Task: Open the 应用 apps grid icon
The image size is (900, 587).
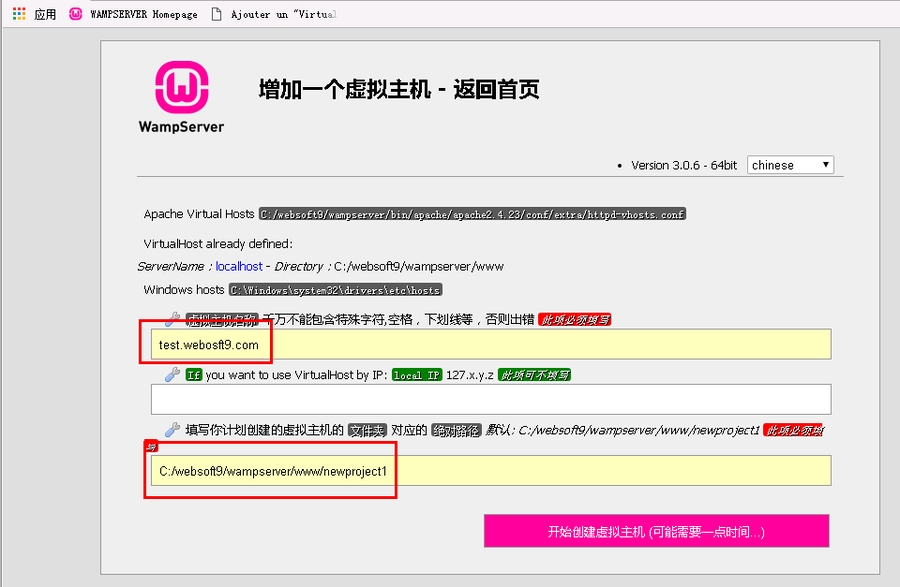Action: click(x=19, y=14)
